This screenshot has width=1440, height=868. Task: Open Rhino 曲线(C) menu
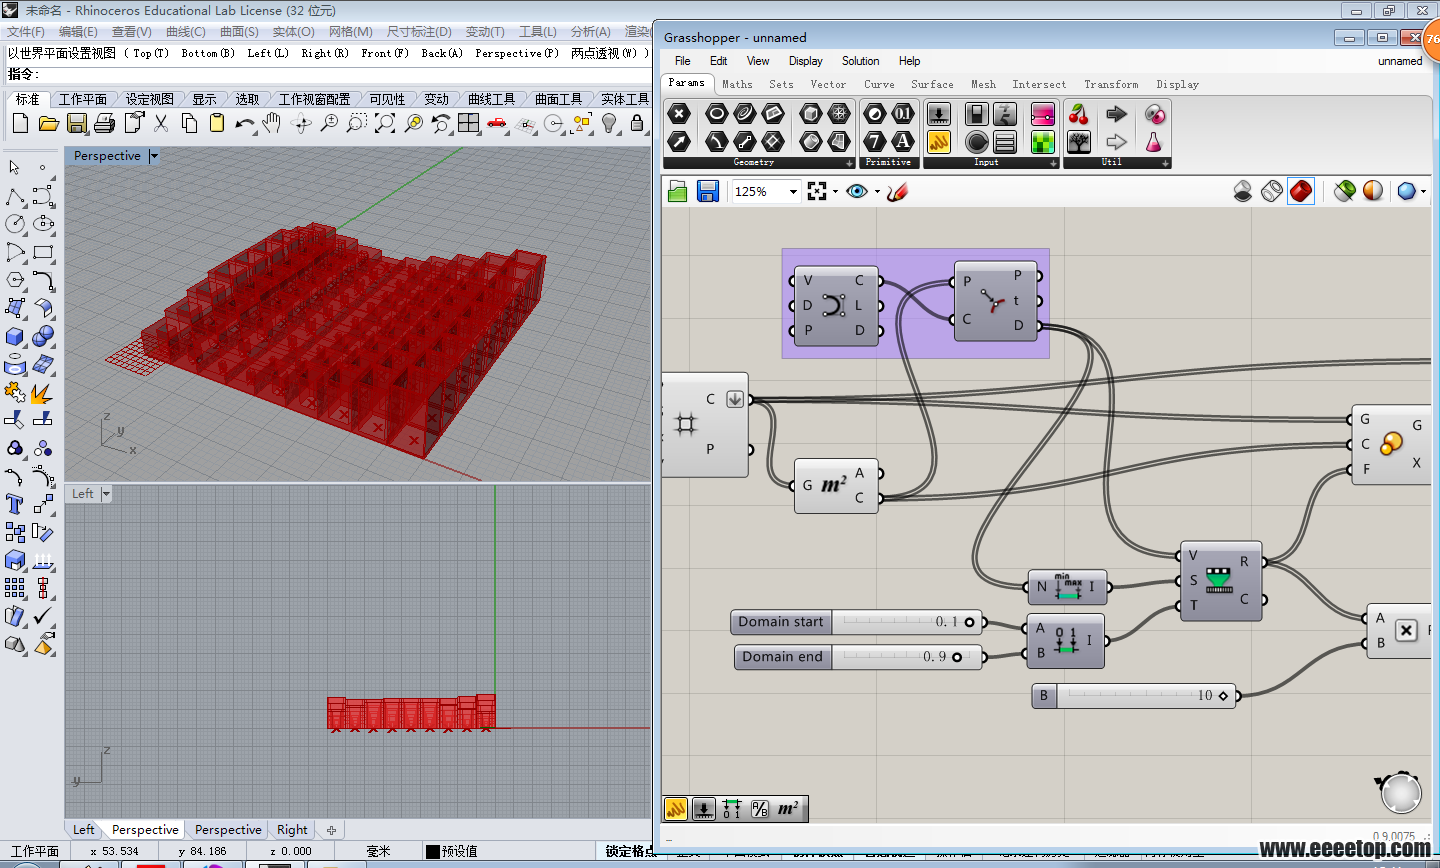(185, 32)
